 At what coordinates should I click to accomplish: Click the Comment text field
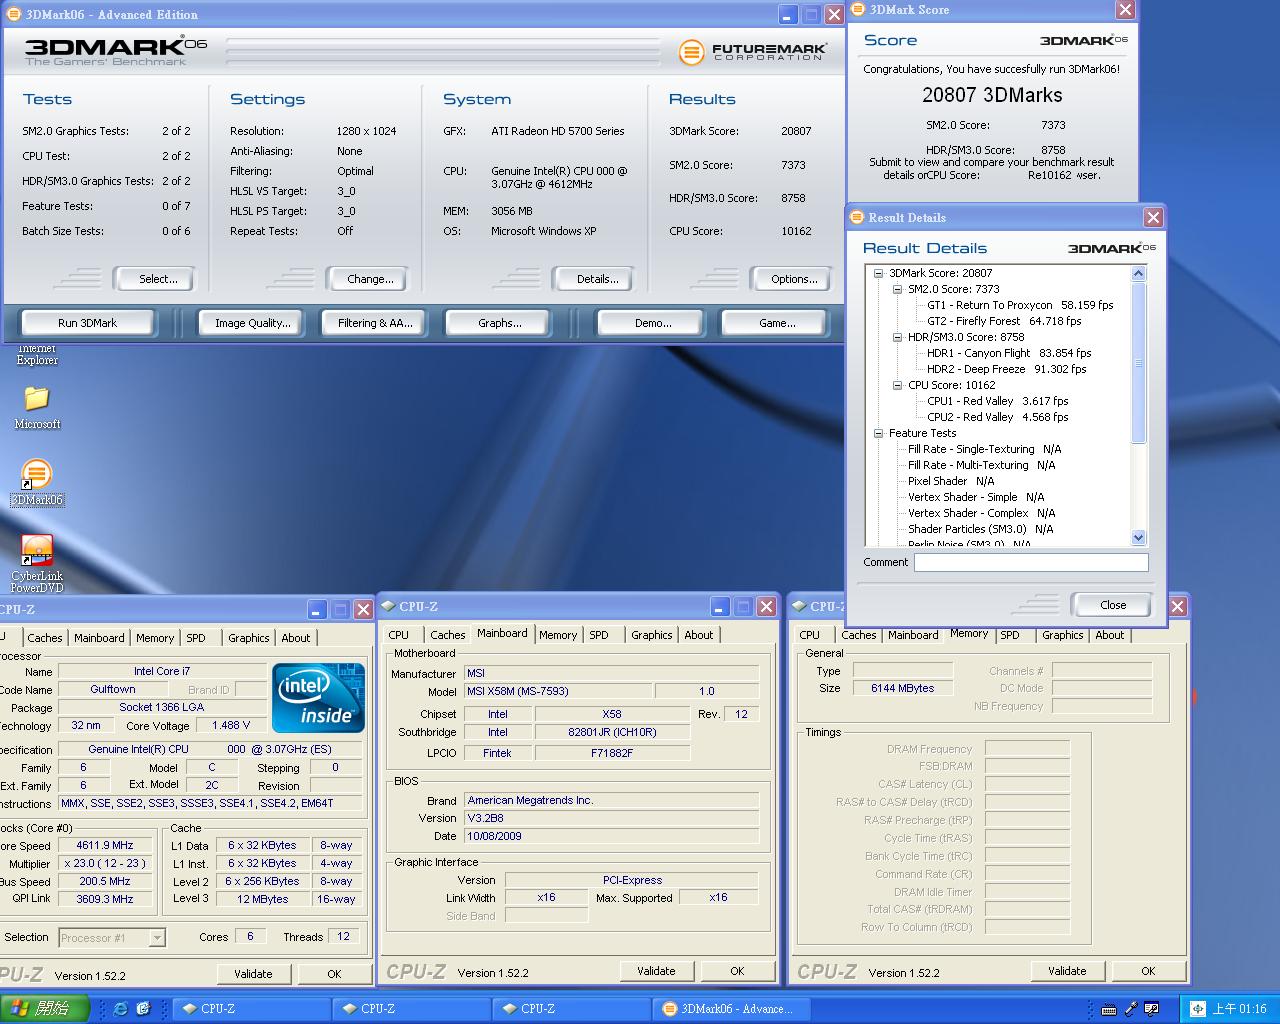[x=1030, y=562]
